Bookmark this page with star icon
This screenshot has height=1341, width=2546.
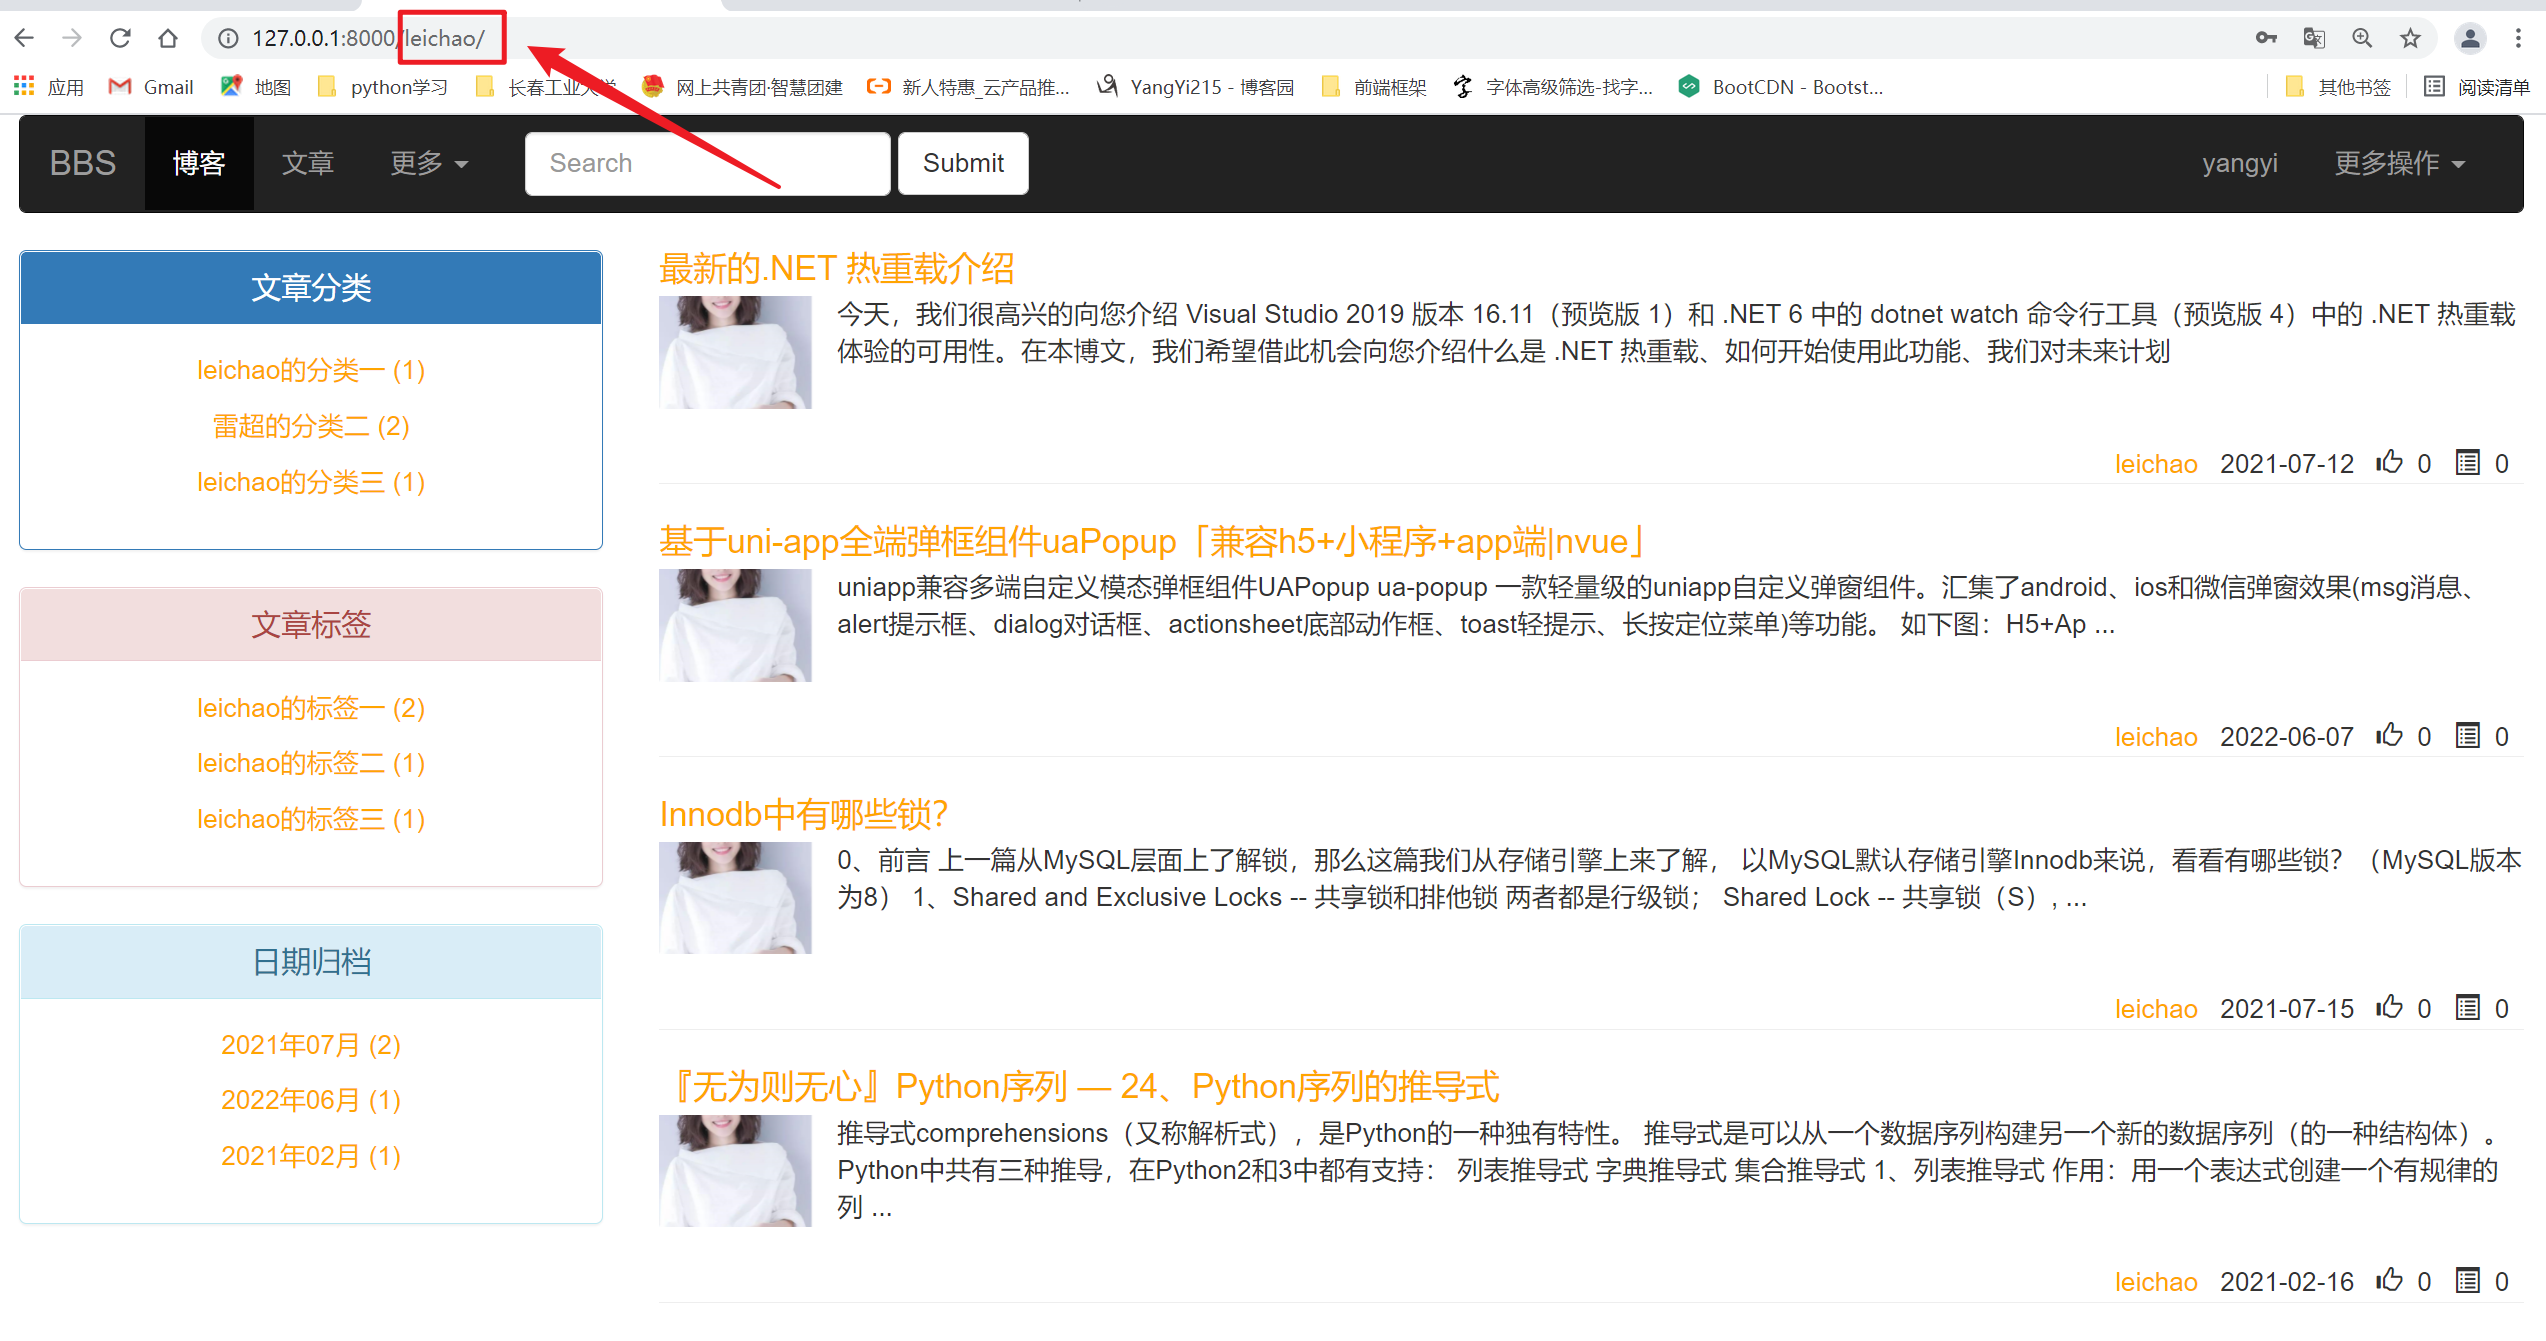click(2411, 38)
